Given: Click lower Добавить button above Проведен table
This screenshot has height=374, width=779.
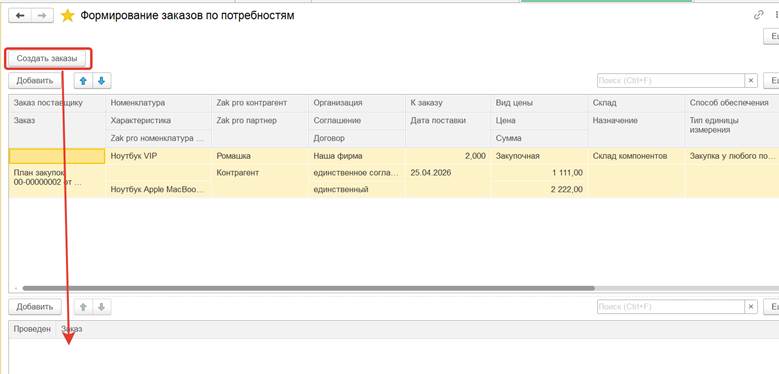Looking at the screenshot, I should tap(35, 307).
